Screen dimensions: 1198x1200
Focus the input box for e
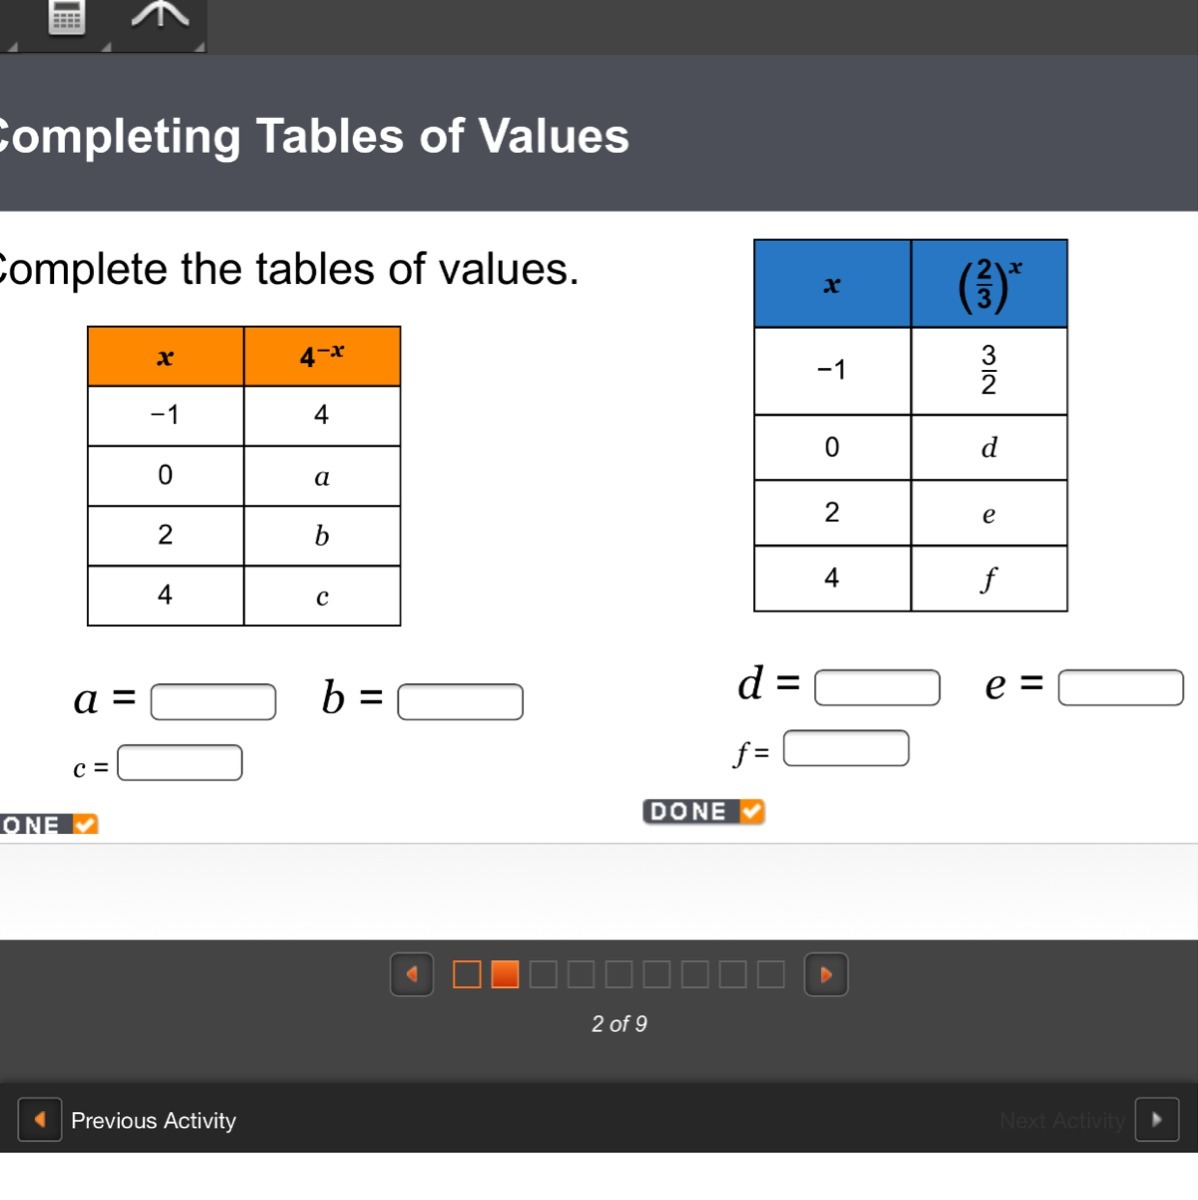tap(1120, 688)
